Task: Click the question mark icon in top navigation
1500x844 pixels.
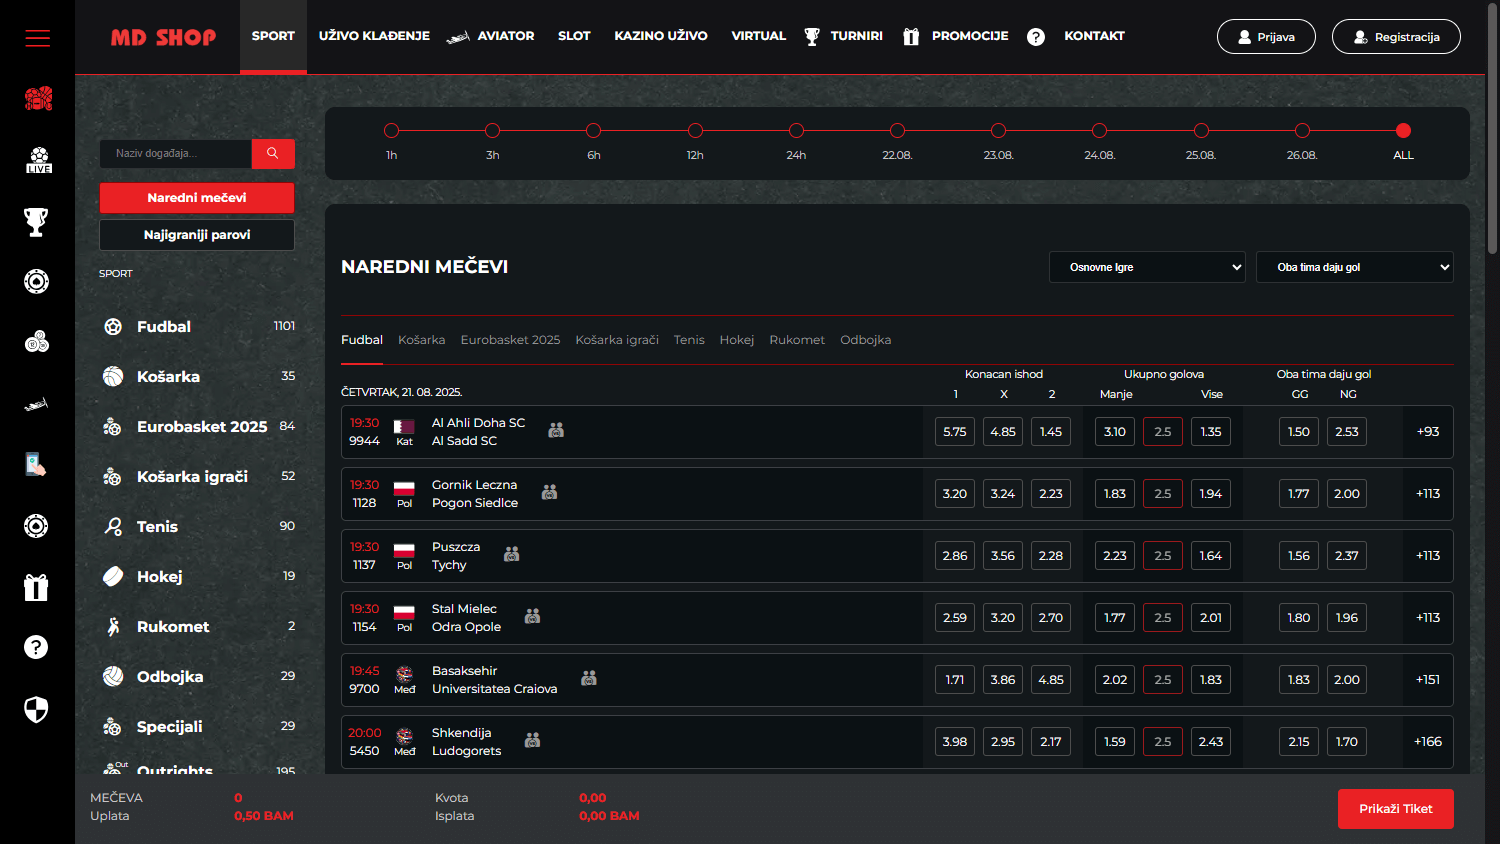Action: 1036,37
